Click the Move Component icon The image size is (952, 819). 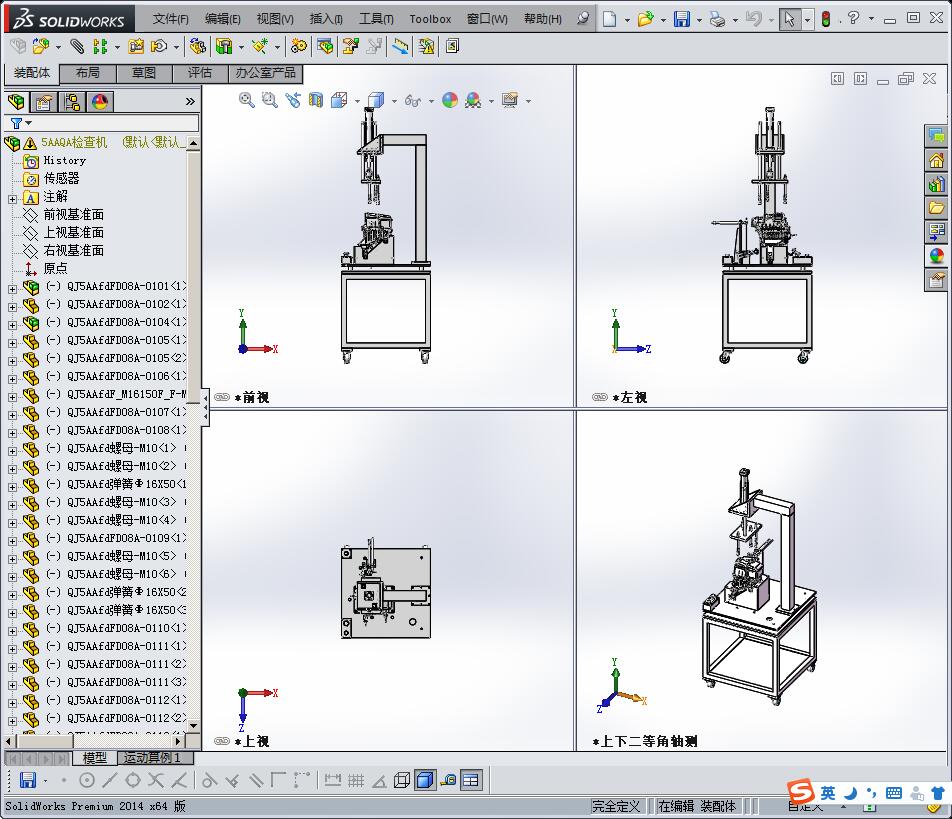pyautogui.click(x=158, y=46)
